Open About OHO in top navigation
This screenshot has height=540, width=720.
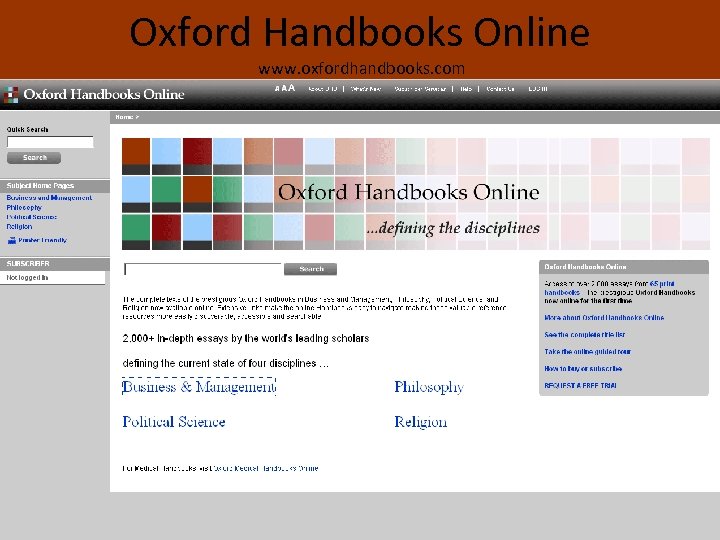pos(323,89)
